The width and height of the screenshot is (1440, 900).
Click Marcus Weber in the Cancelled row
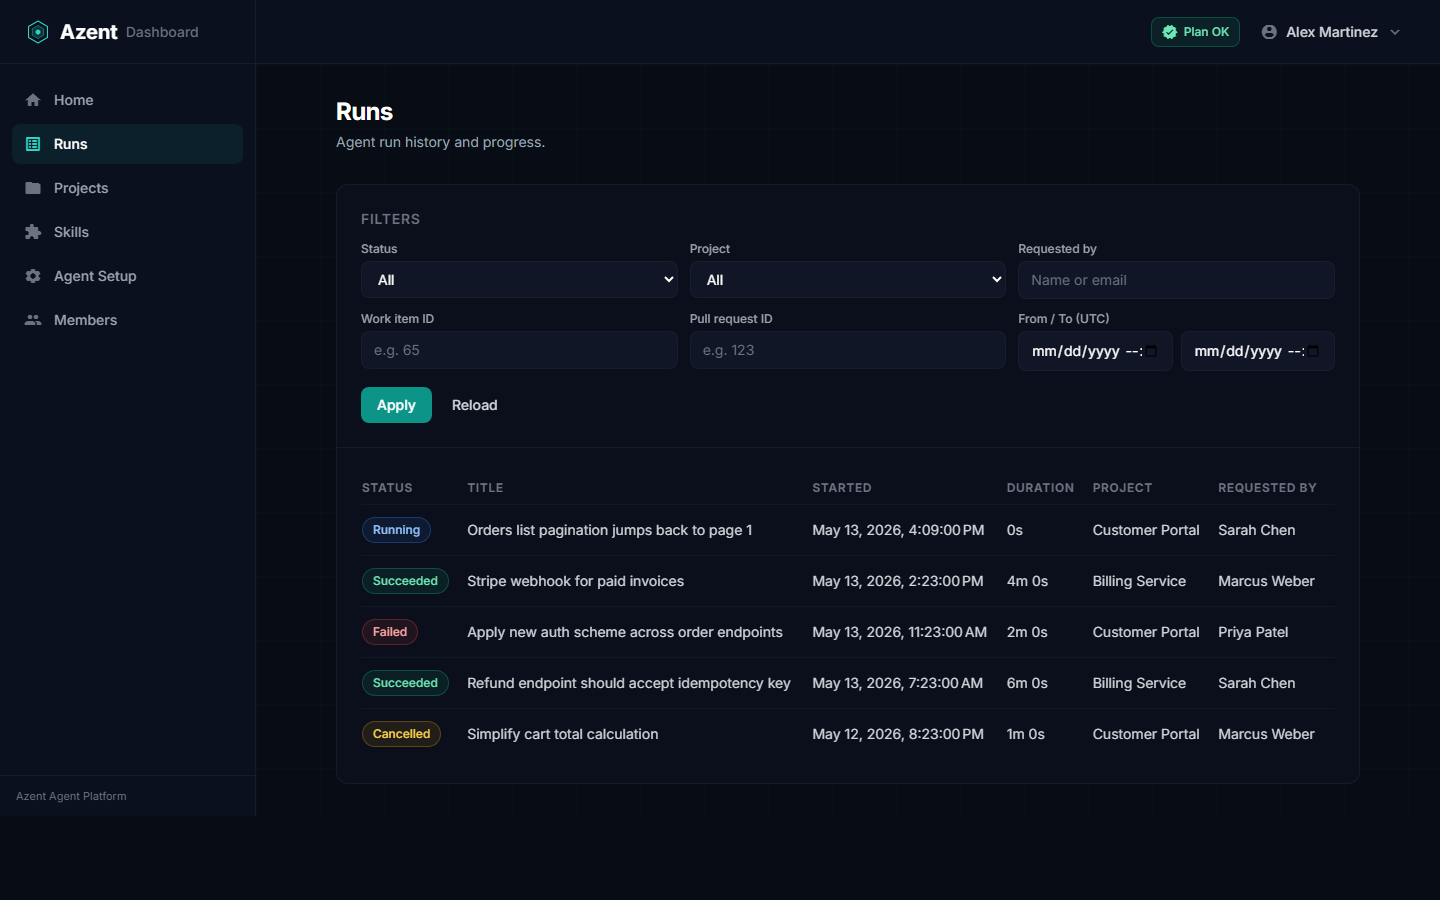coord(1266,734)
